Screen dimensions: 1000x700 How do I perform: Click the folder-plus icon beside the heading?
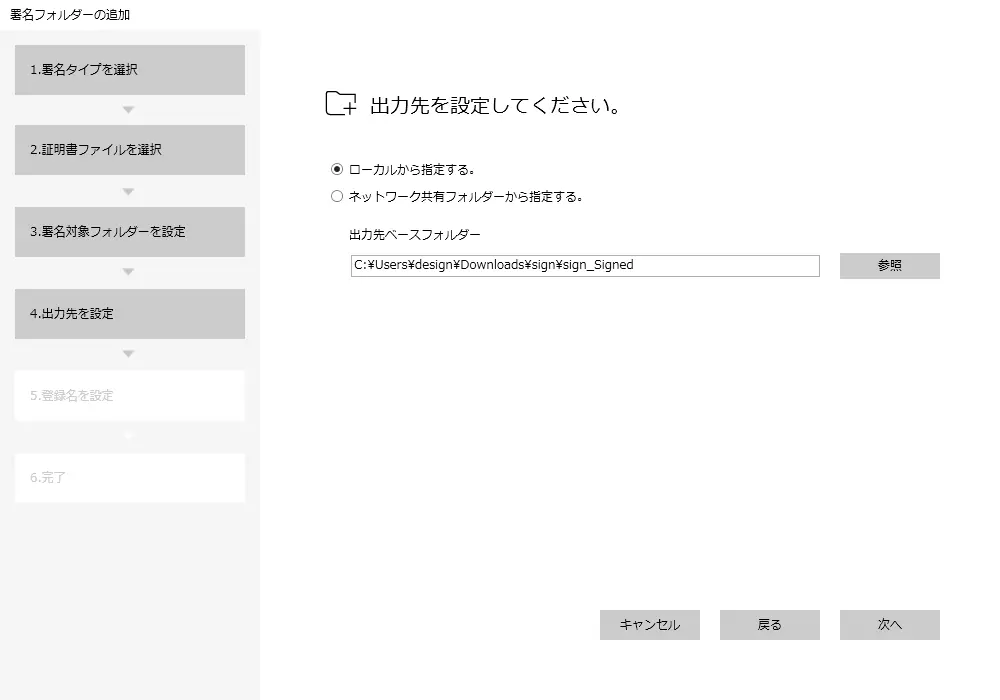pos(341,104)
